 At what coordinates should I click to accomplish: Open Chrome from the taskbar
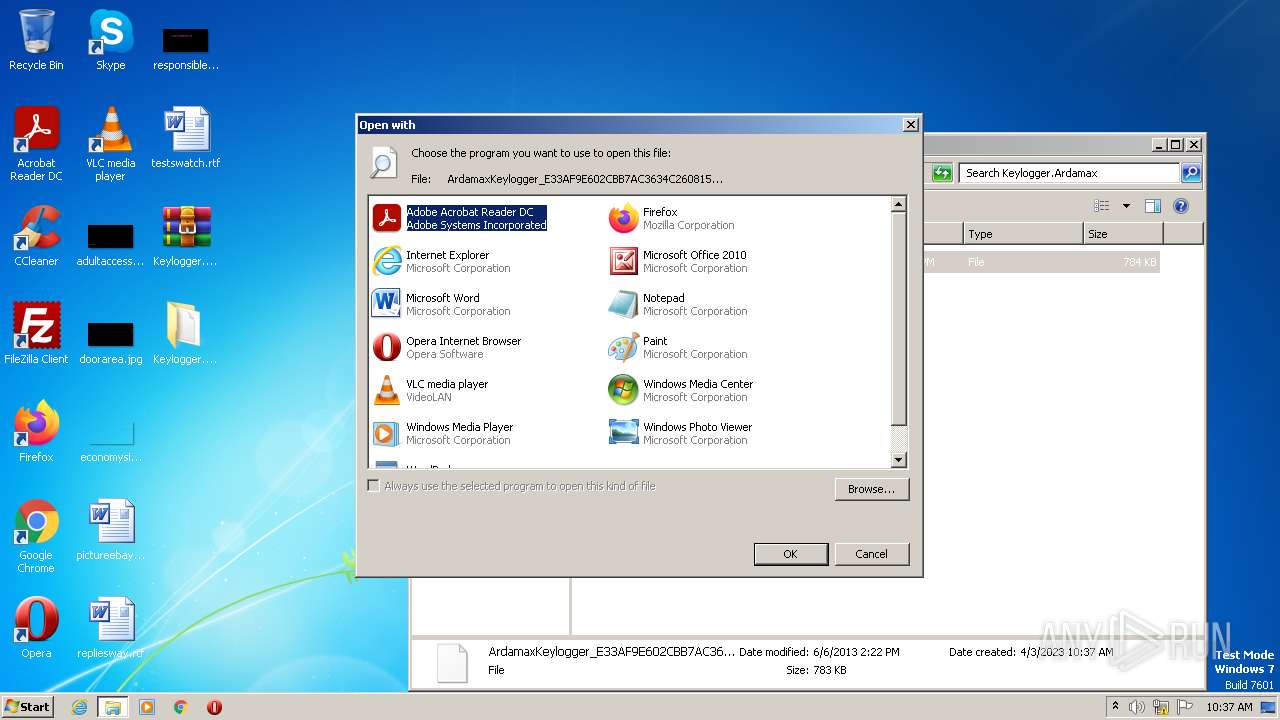coord(180,707)
